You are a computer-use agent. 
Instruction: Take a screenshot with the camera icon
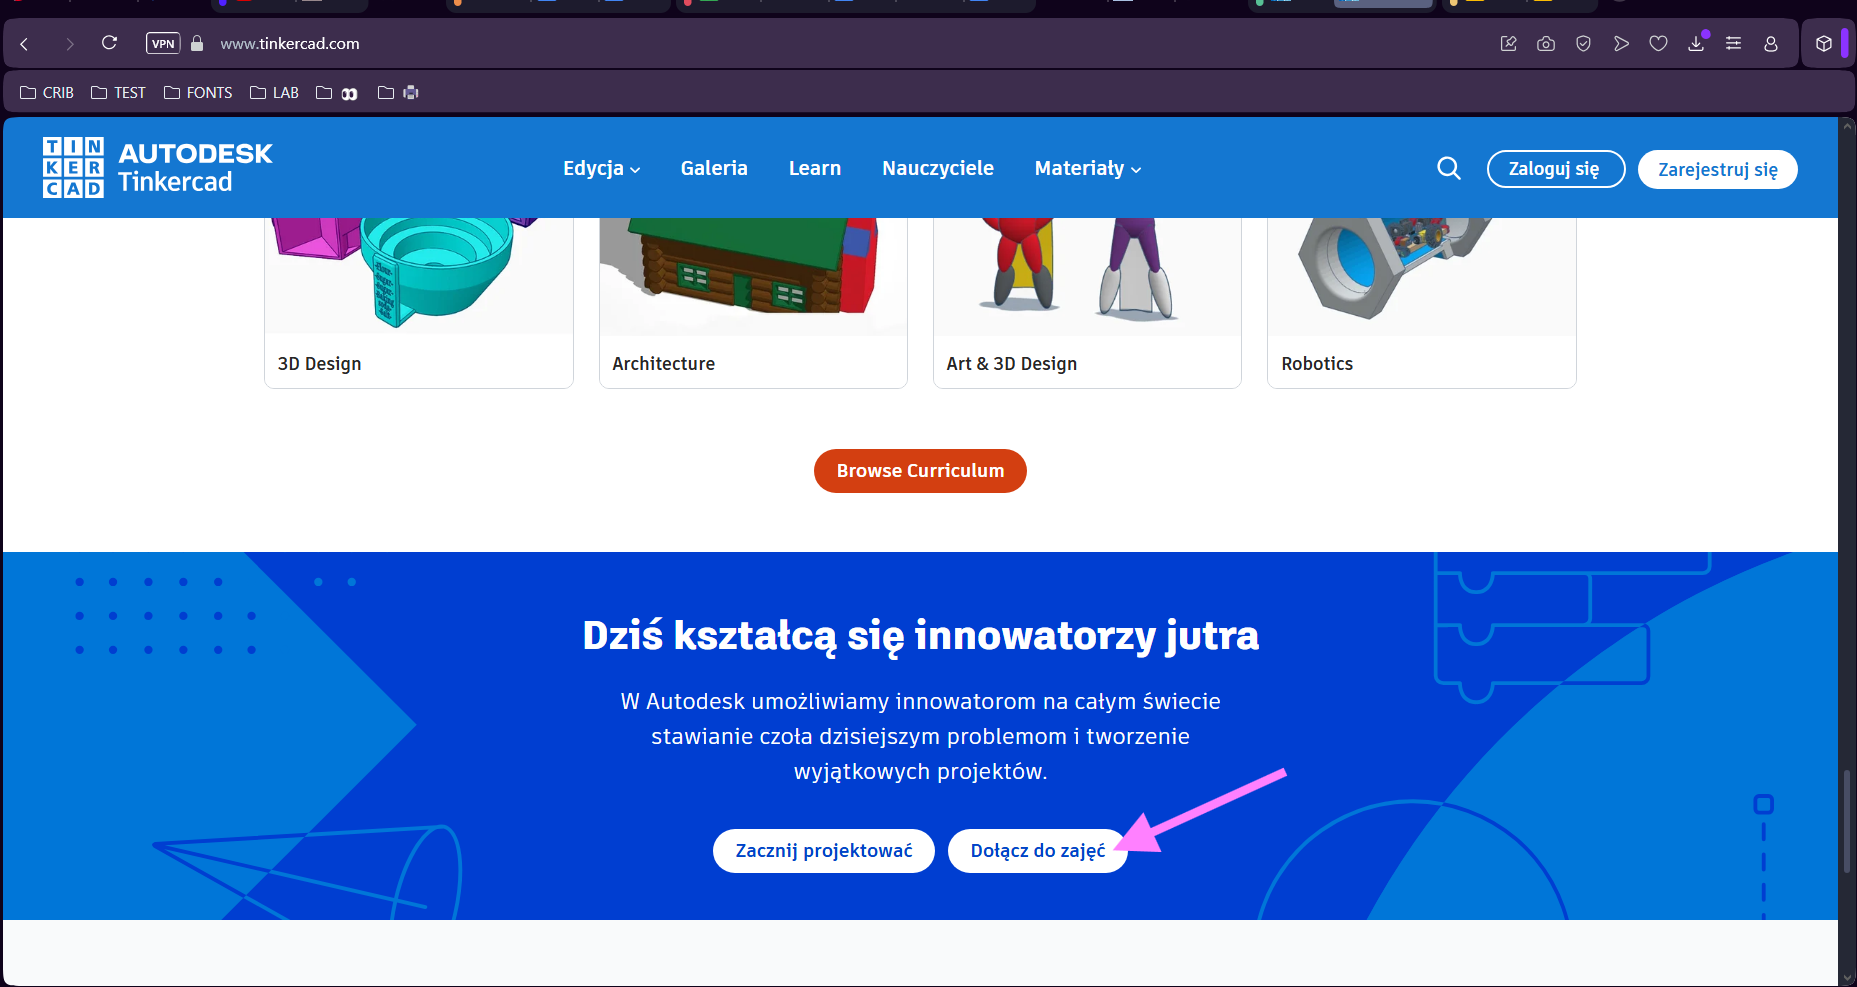[1545, 43]
